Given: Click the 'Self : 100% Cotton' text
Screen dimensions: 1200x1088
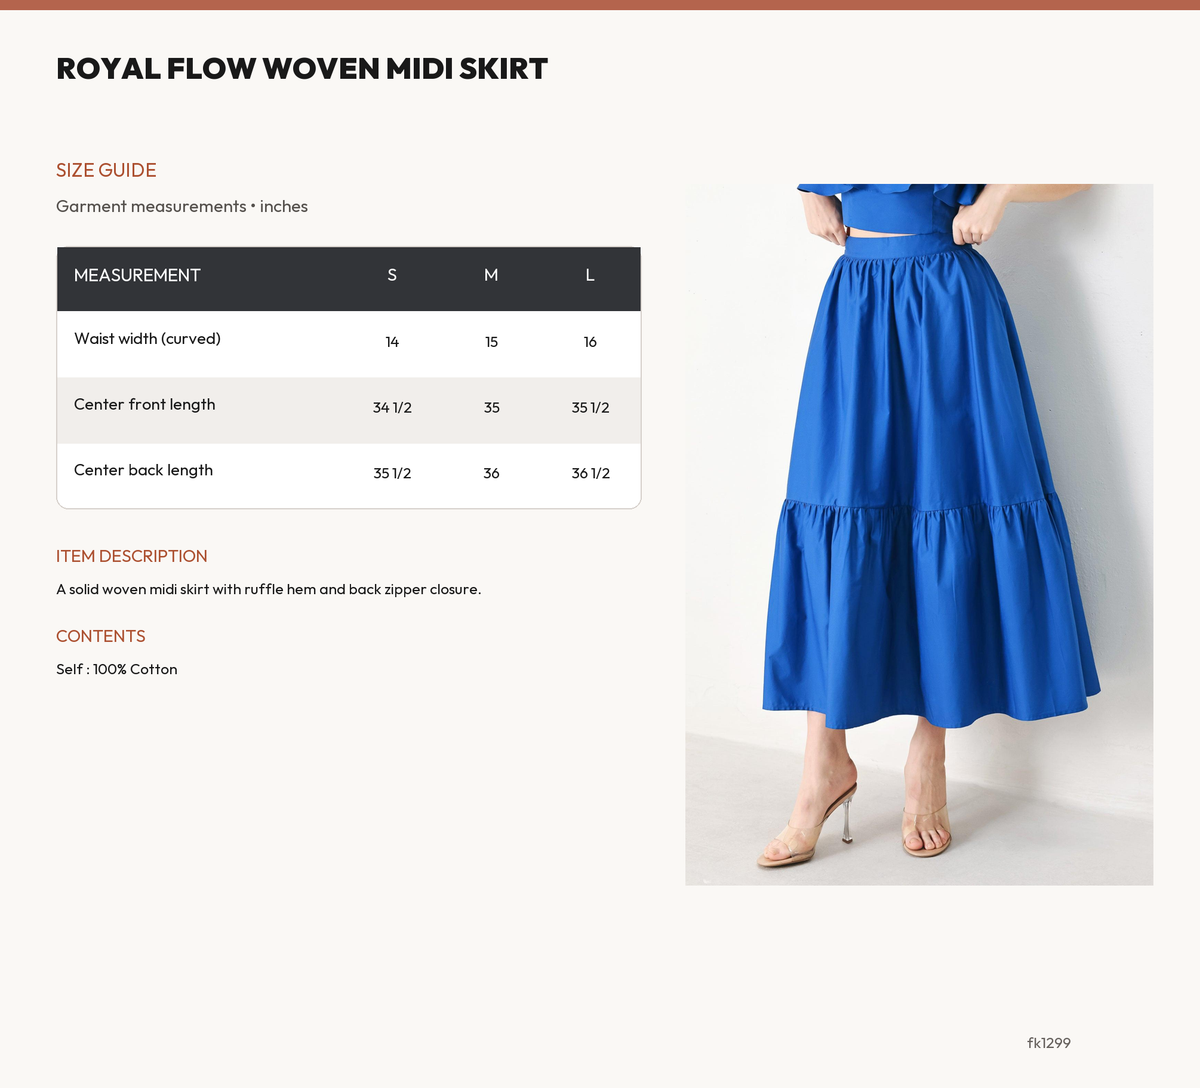Looking at the screenshot, I should point(117,670).
